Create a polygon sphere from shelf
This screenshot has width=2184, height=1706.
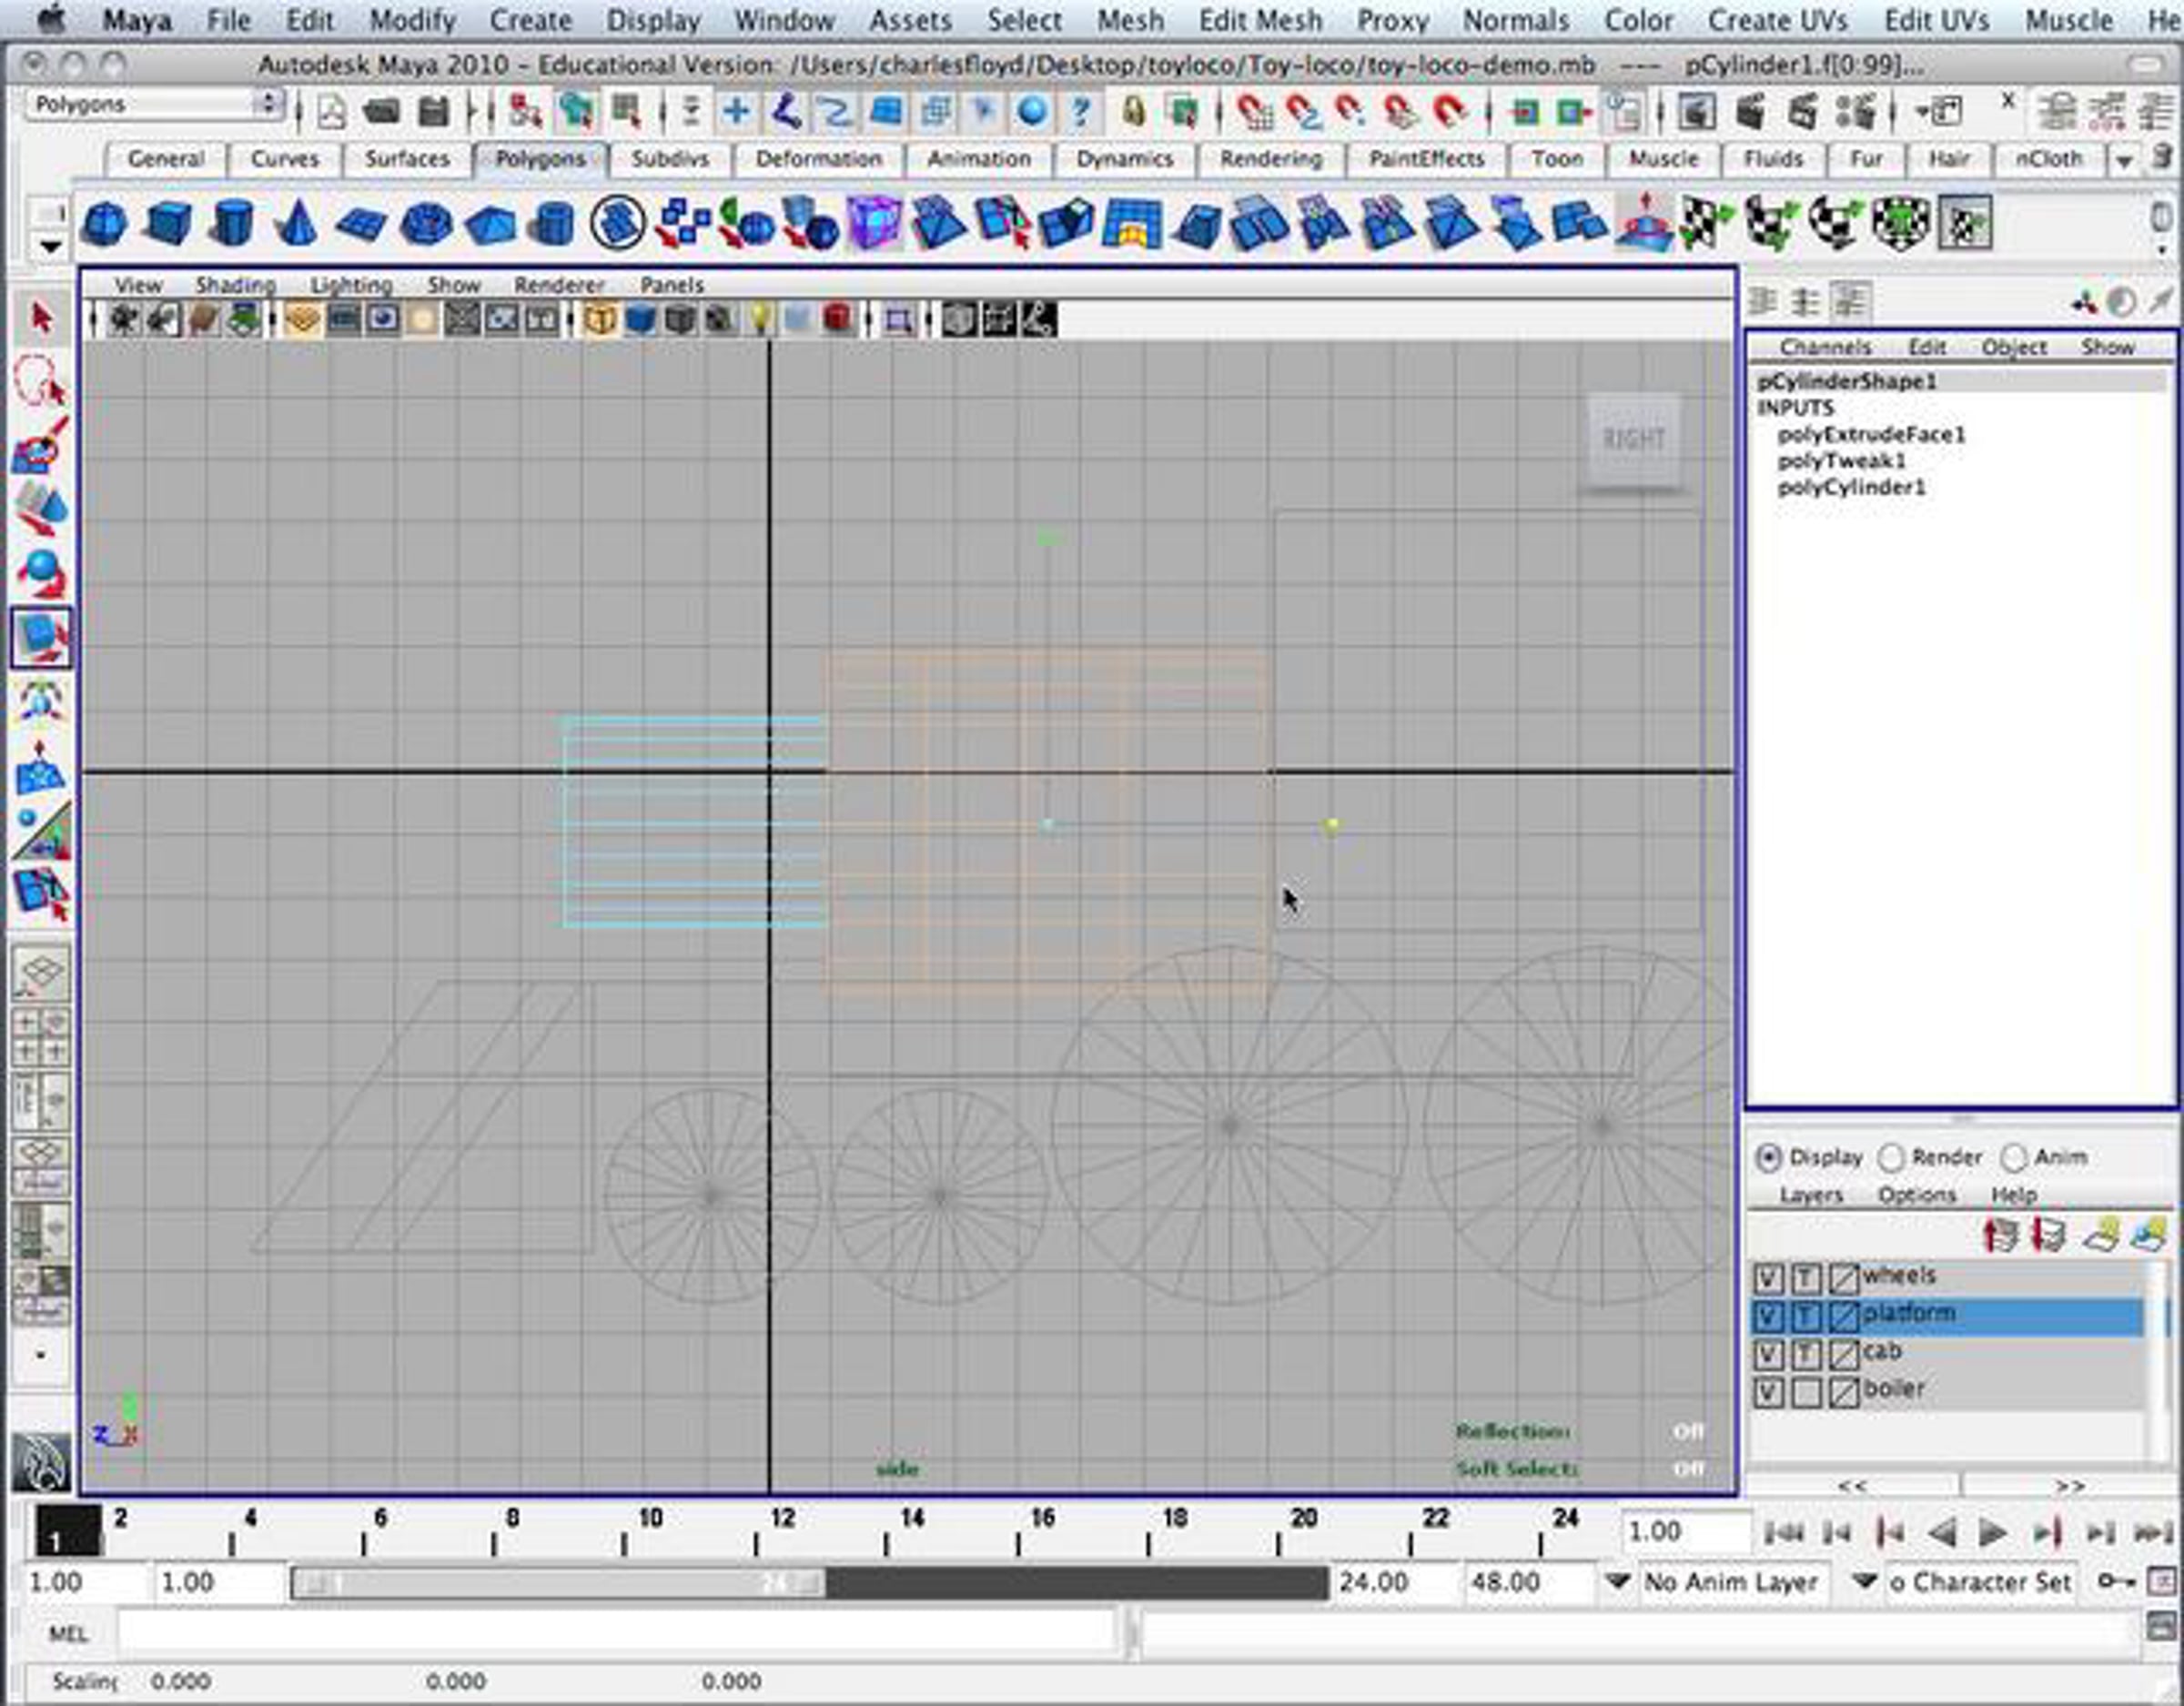point(103,223)
